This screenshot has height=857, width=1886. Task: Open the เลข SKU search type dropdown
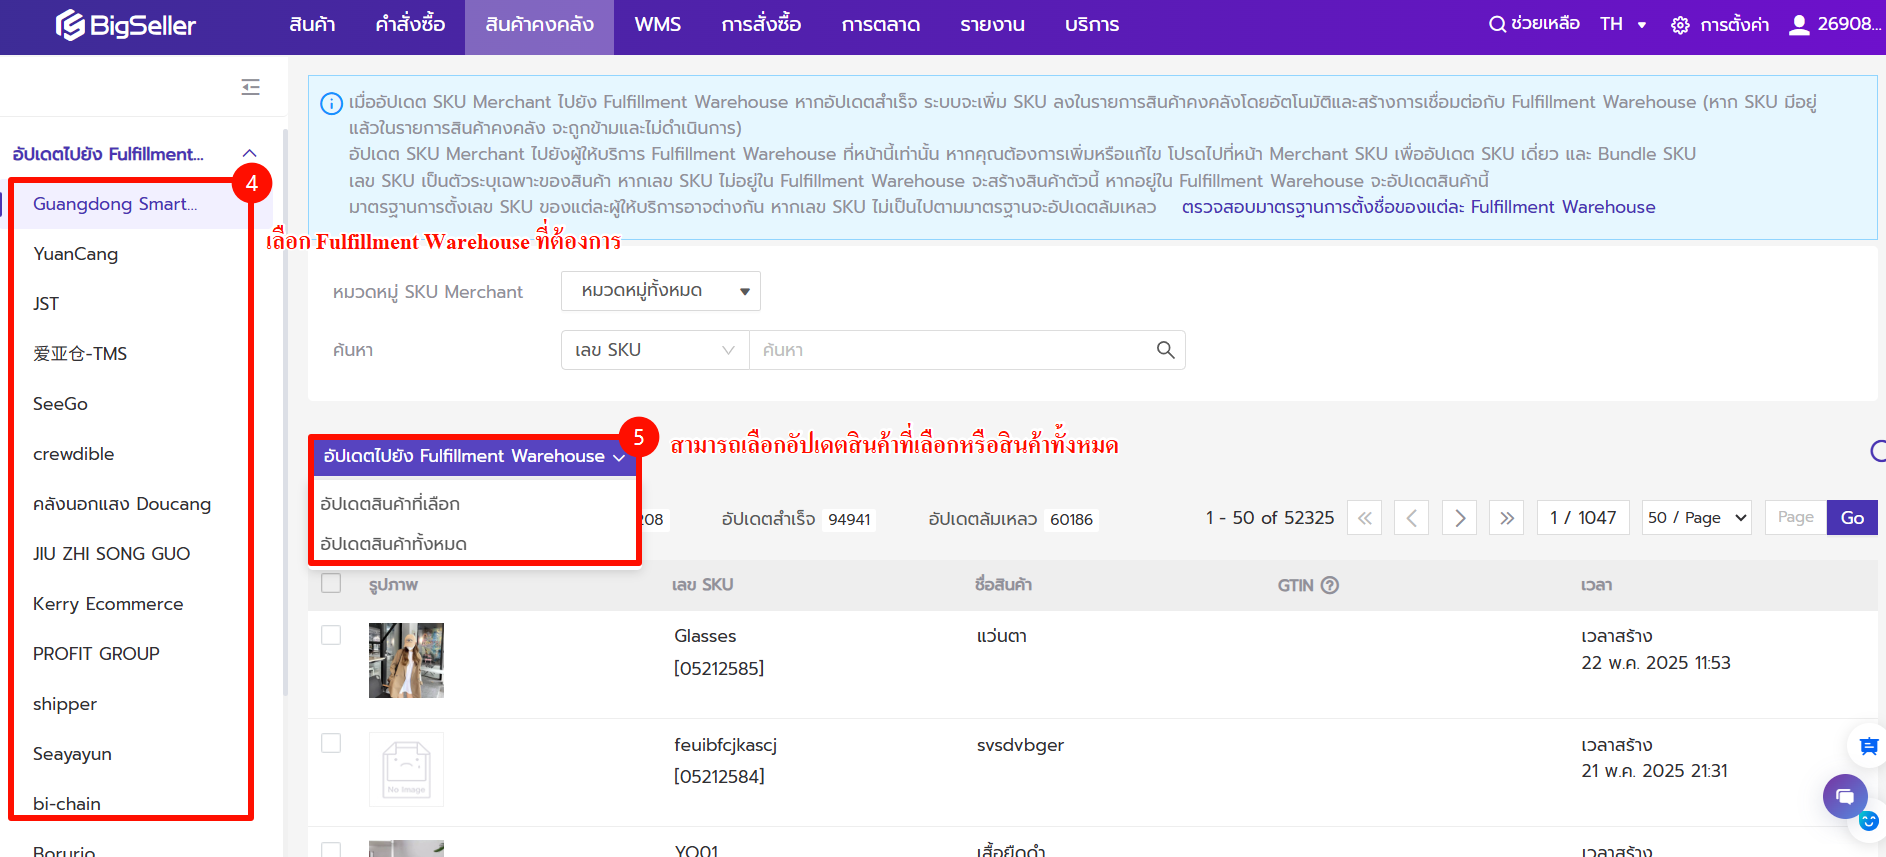[655, 350]
